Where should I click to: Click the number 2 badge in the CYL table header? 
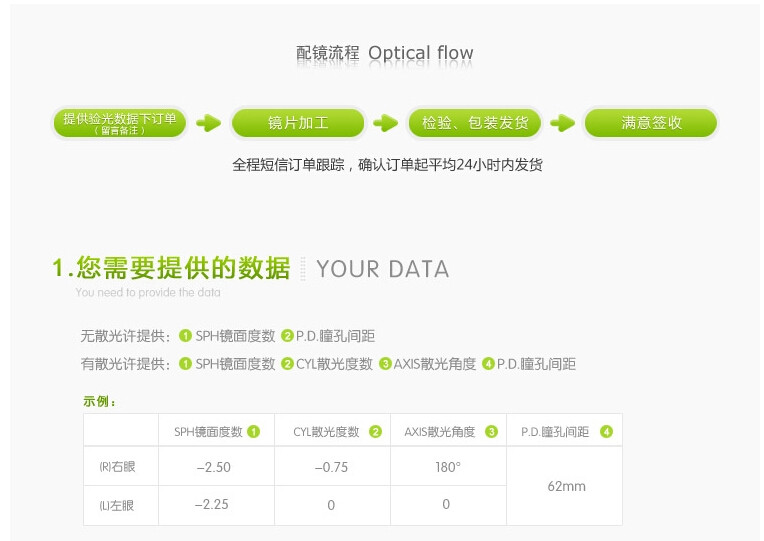click(x=375, y=432)
